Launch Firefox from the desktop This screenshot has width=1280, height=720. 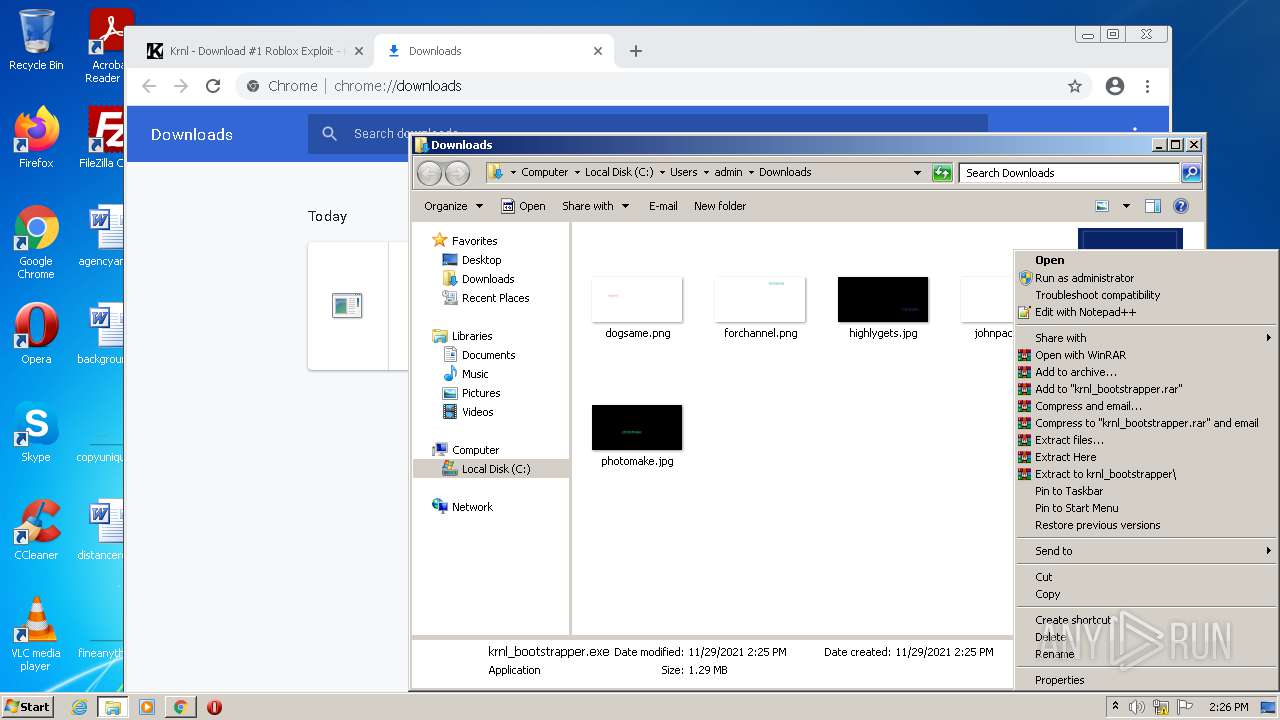click(36, 138)
